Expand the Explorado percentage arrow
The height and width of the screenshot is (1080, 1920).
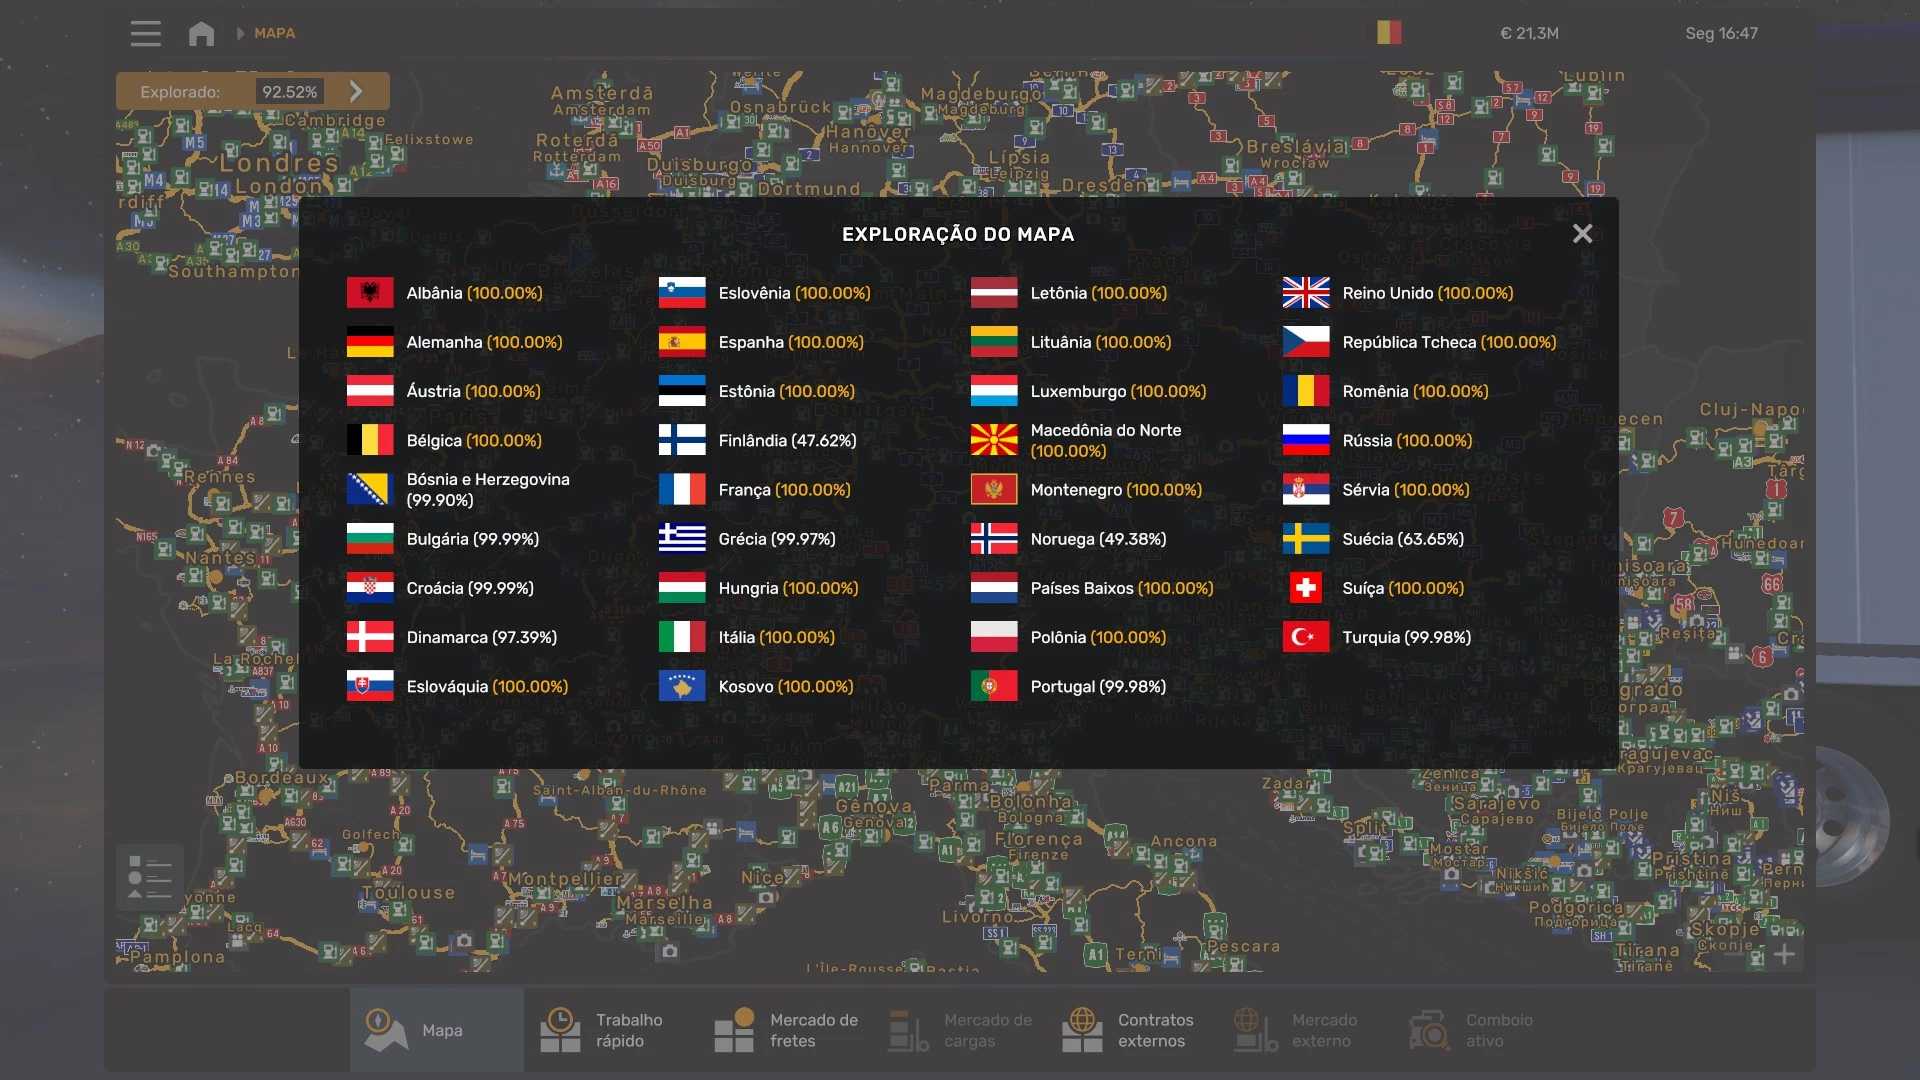[x=356, y=92]
